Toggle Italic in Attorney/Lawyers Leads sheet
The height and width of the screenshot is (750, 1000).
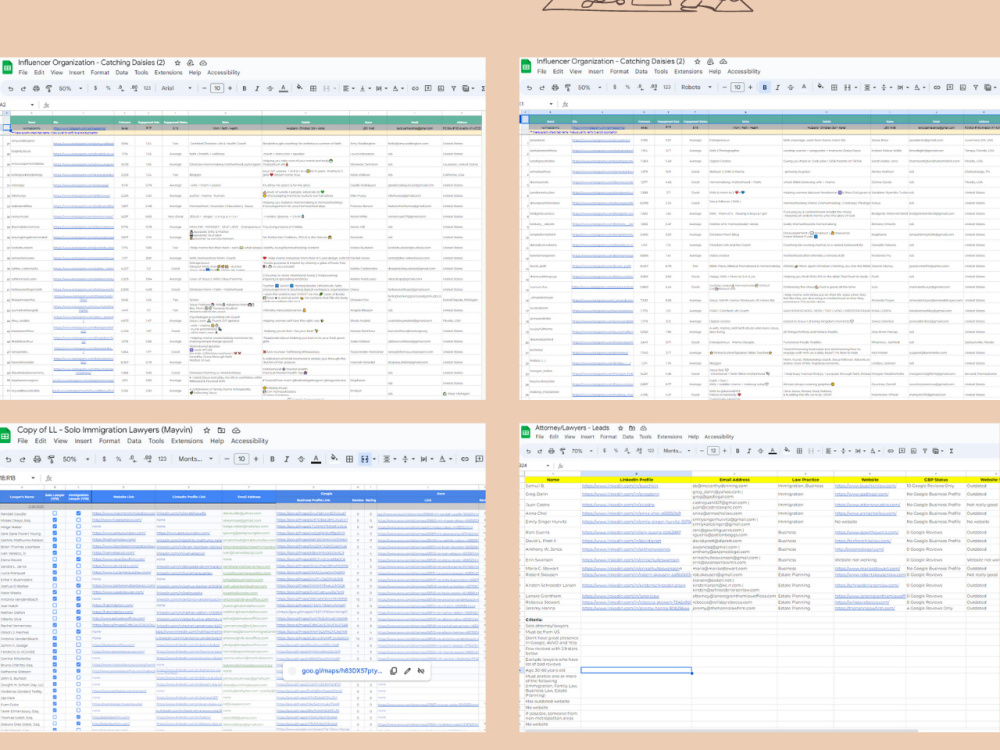(x=749, y=451)
